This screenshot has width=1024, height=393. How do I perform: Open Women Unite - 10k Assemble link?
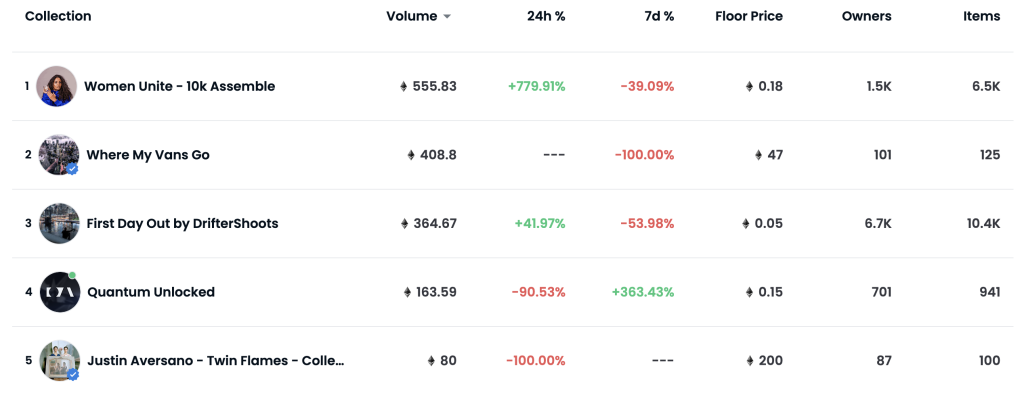[180, 86]
